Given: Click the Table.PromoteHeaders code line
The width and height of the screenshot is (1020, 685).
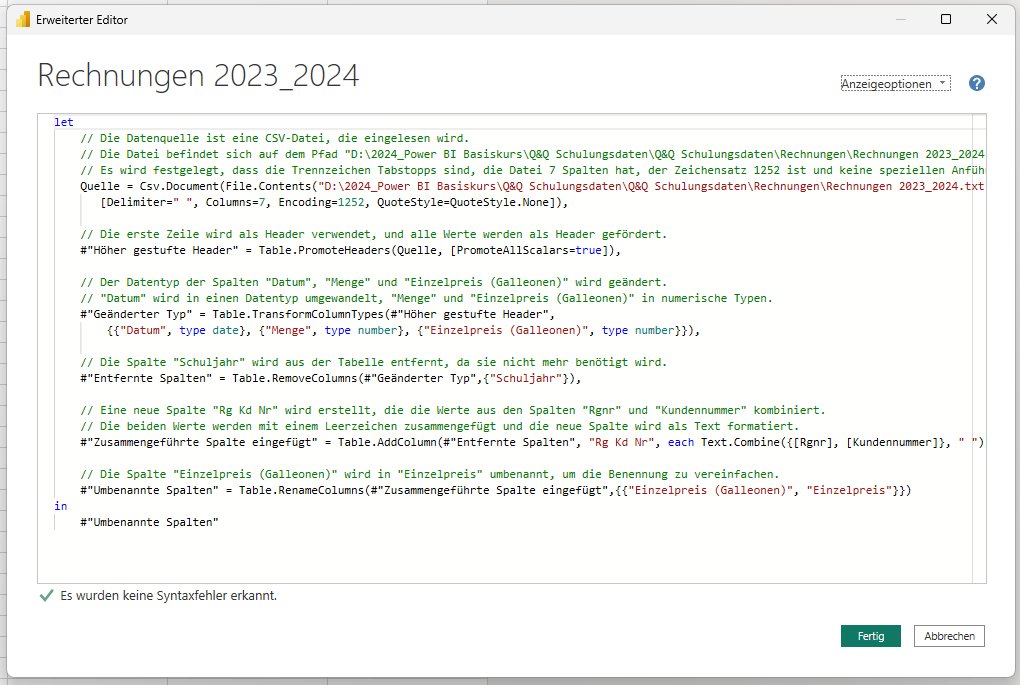Looking at the screenshot, I should click(350, 250).
